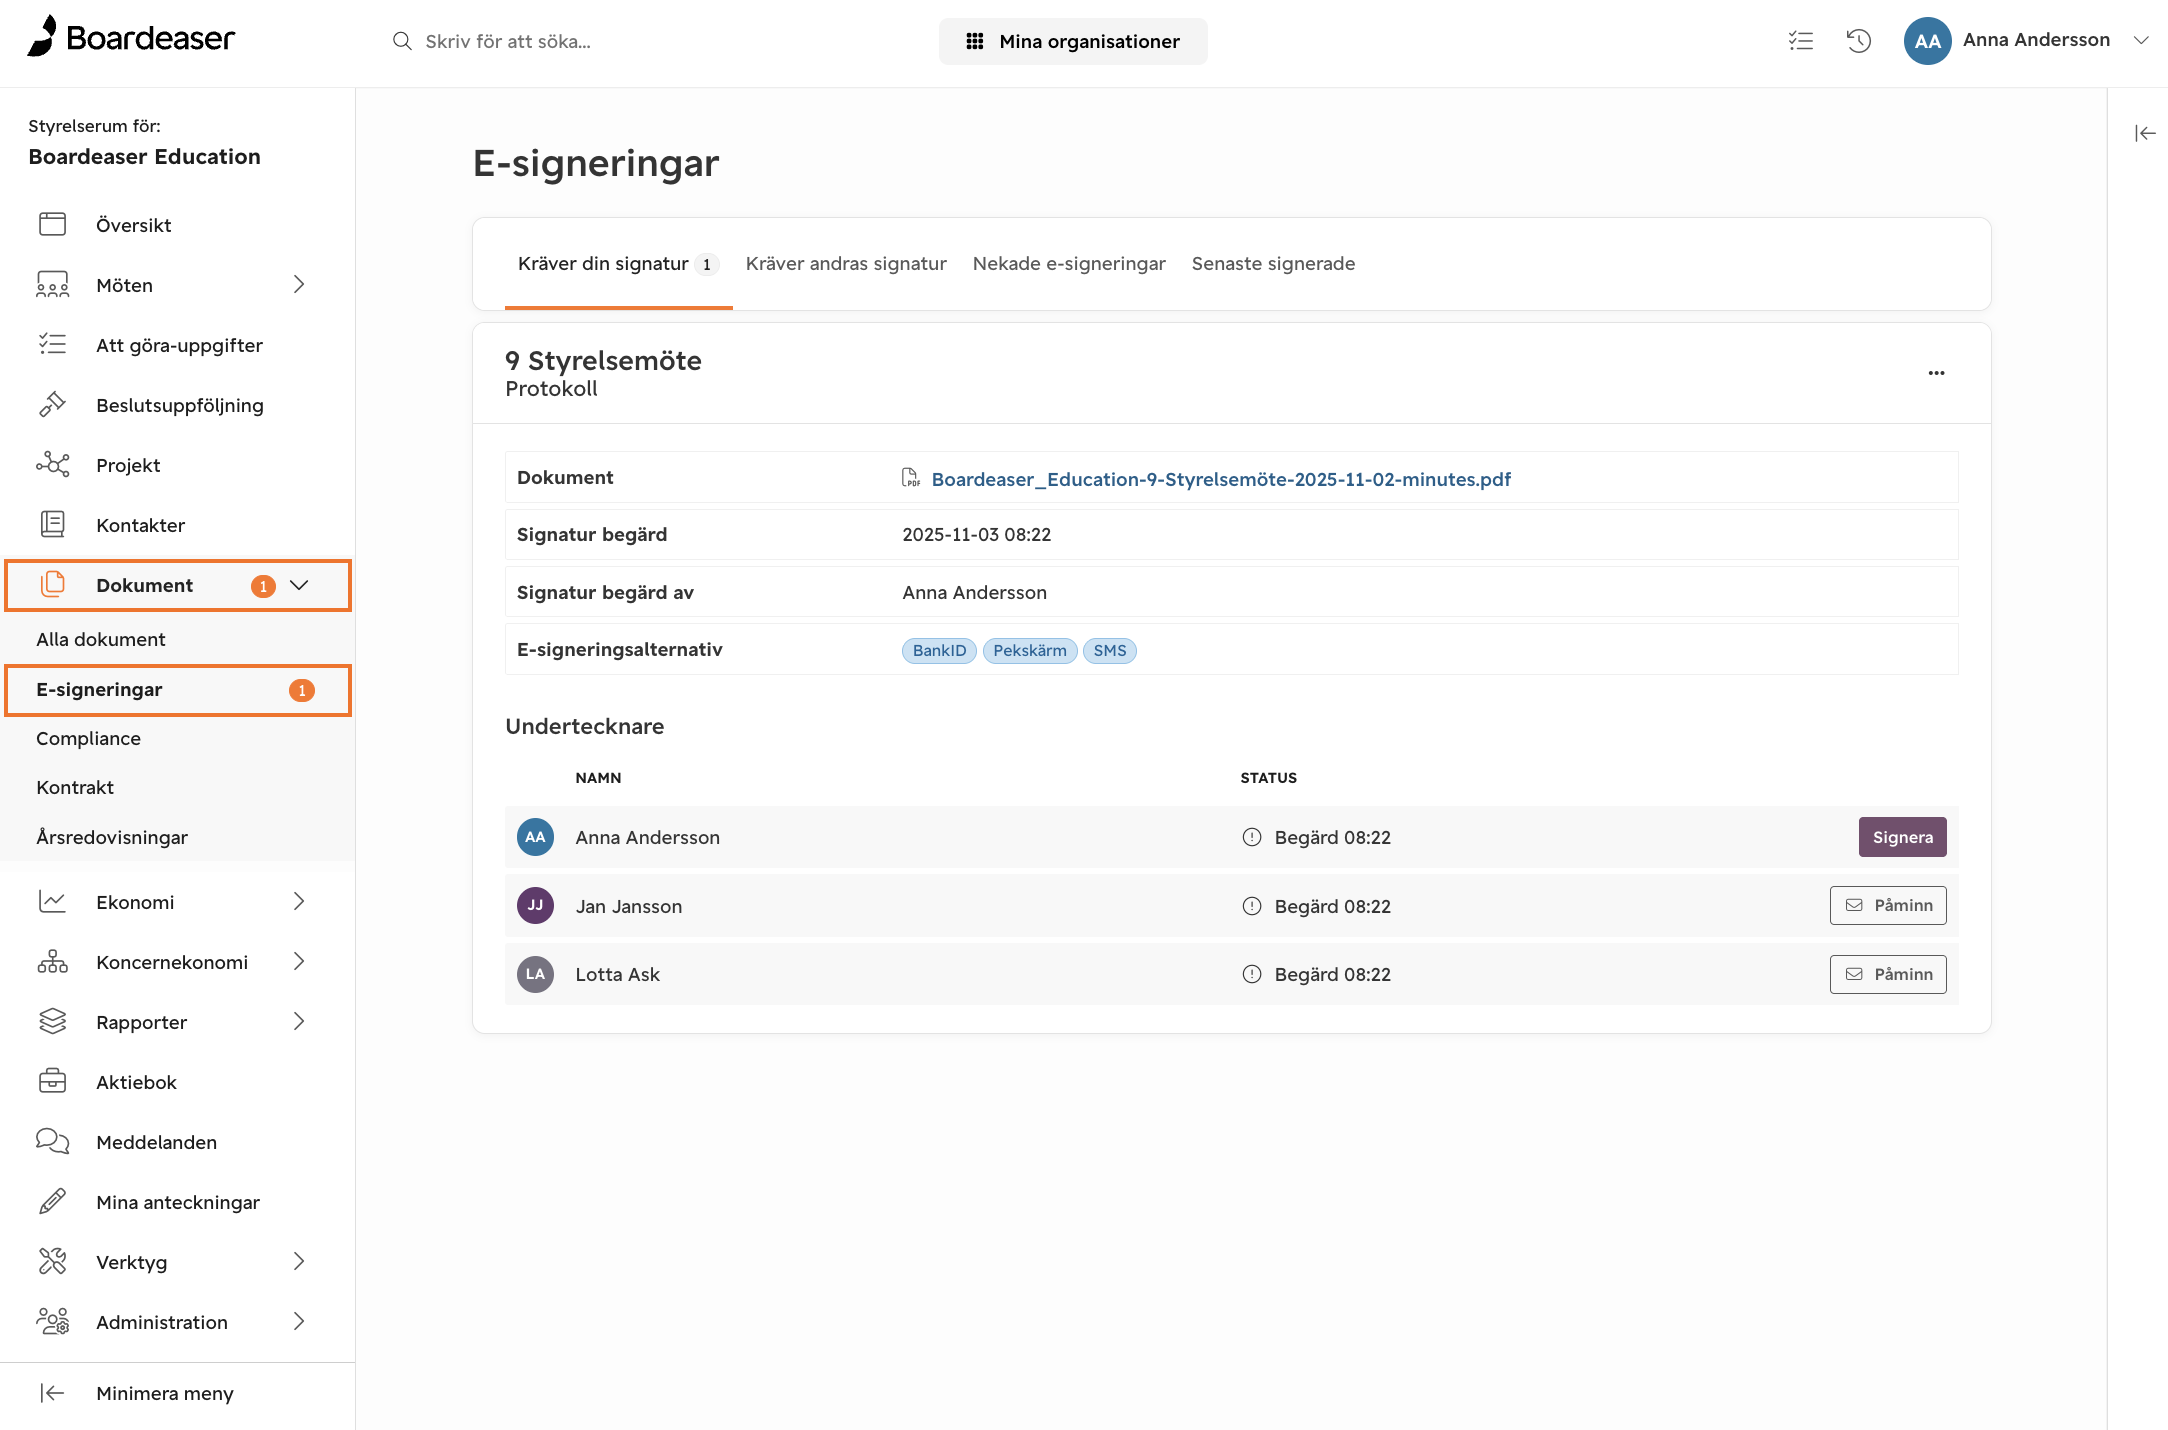
Task: Collapse the Dokument submenu chevron
Action: pos(299,585)
